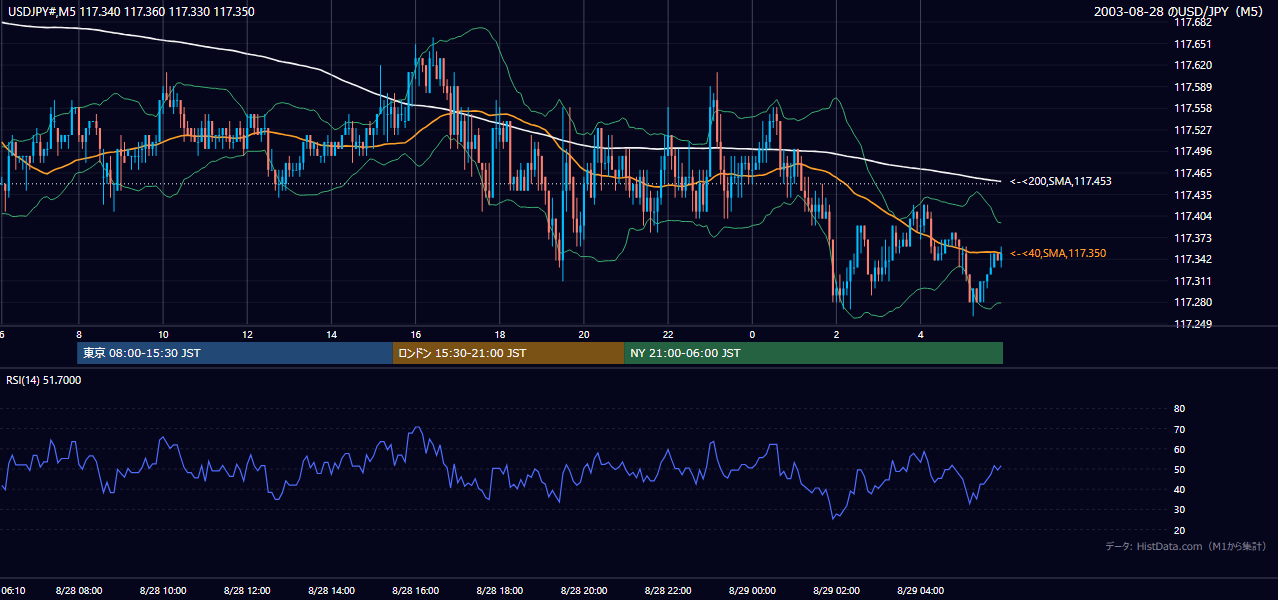Click RSI scale level 20
Image resolution: width=1278 pixels, height=600 pixels.
[x=1179, y=530]
